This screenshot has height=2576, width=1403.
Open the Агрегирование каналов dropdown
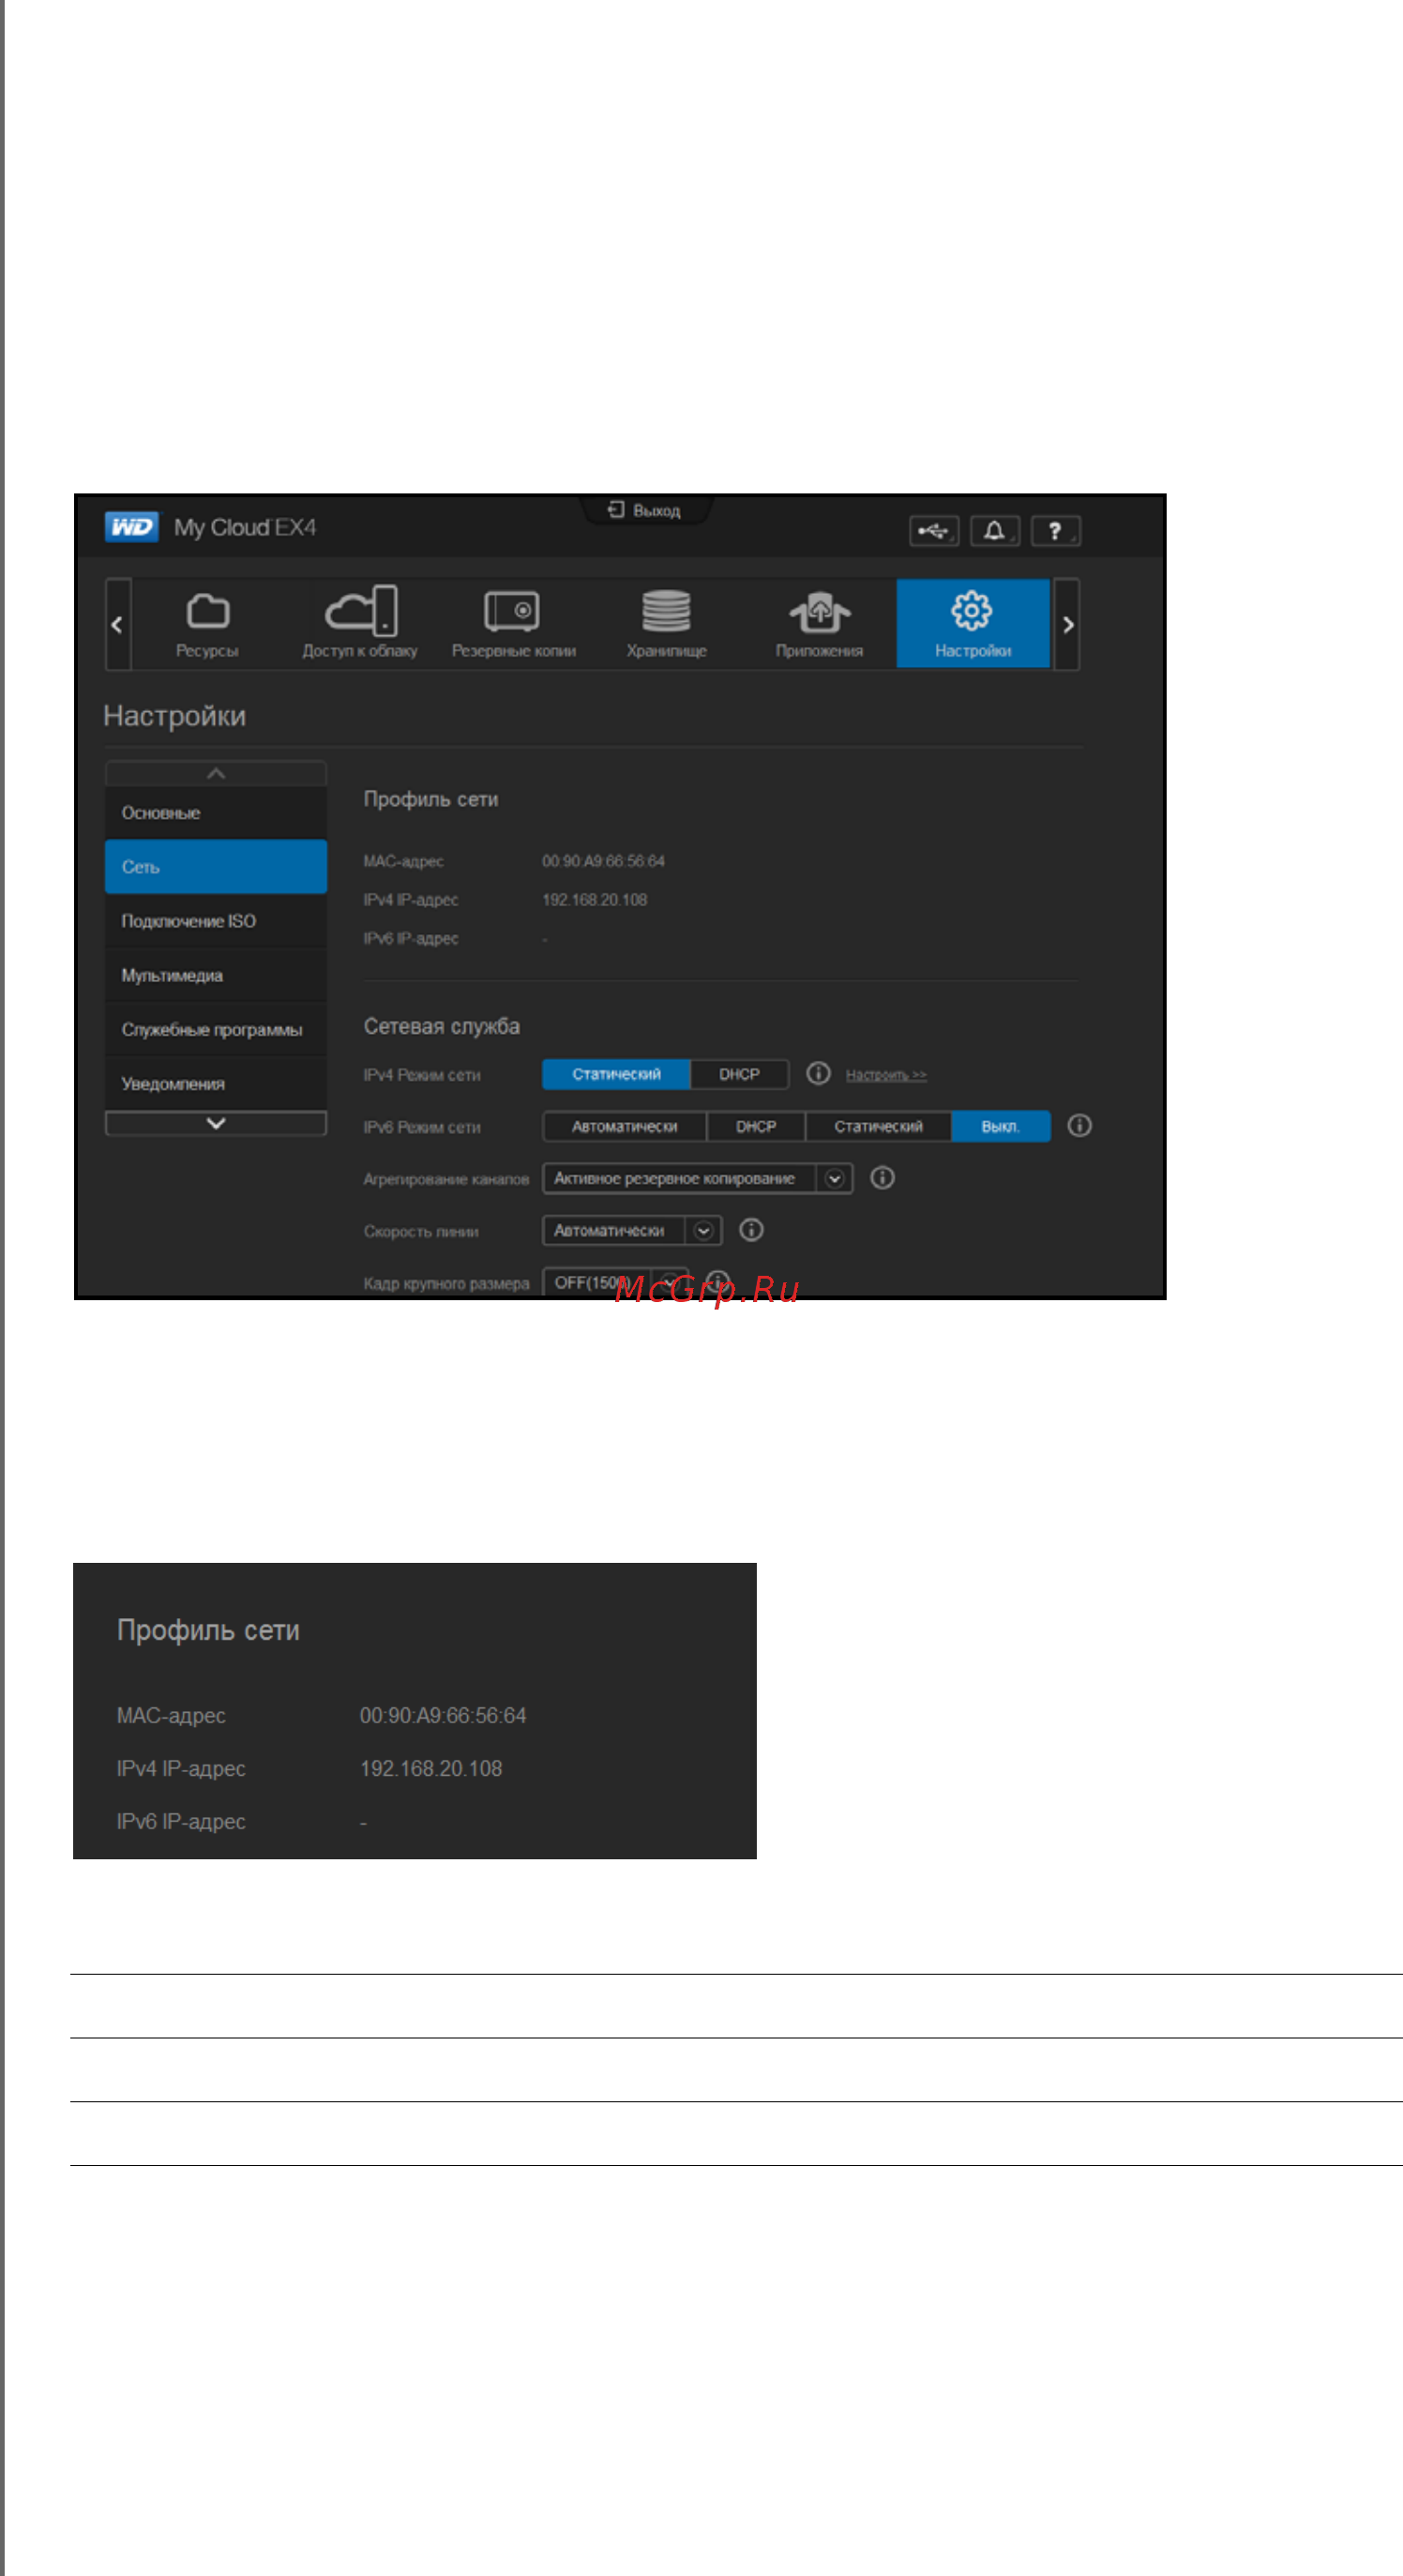point(697,1178)
